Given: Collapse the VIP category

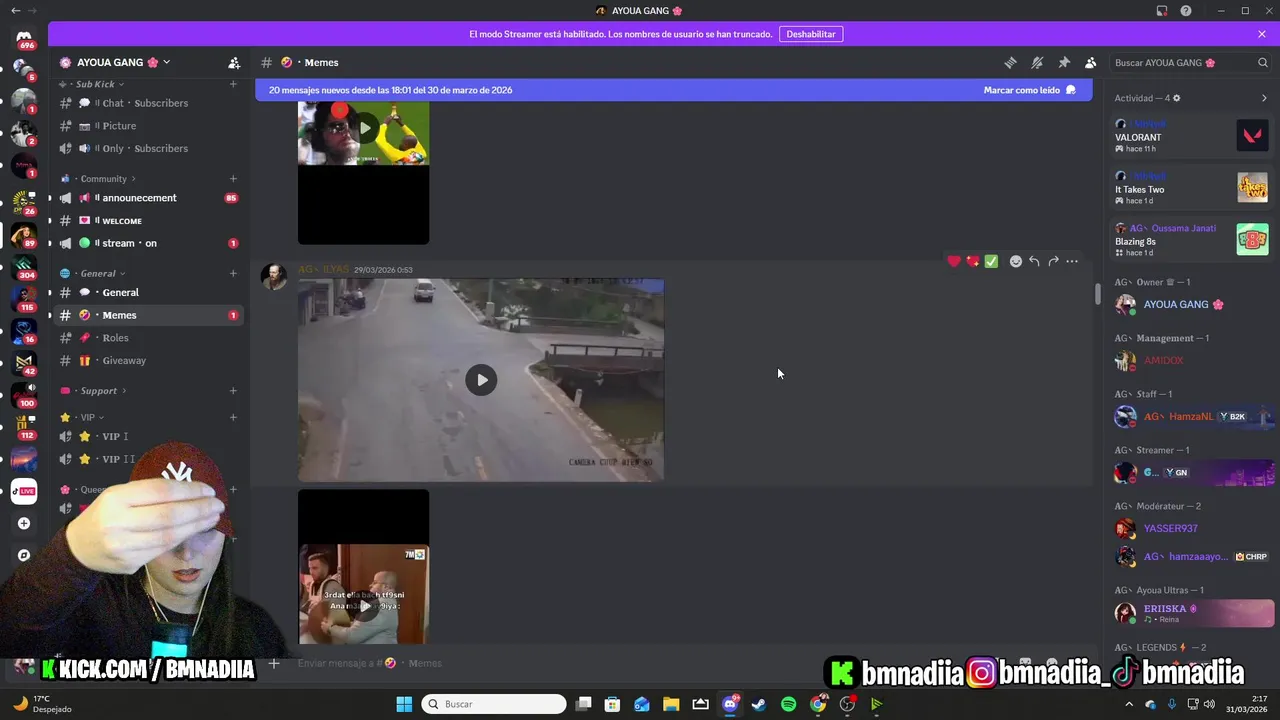Looking at the screenshot, I should [x=88, y=417].
